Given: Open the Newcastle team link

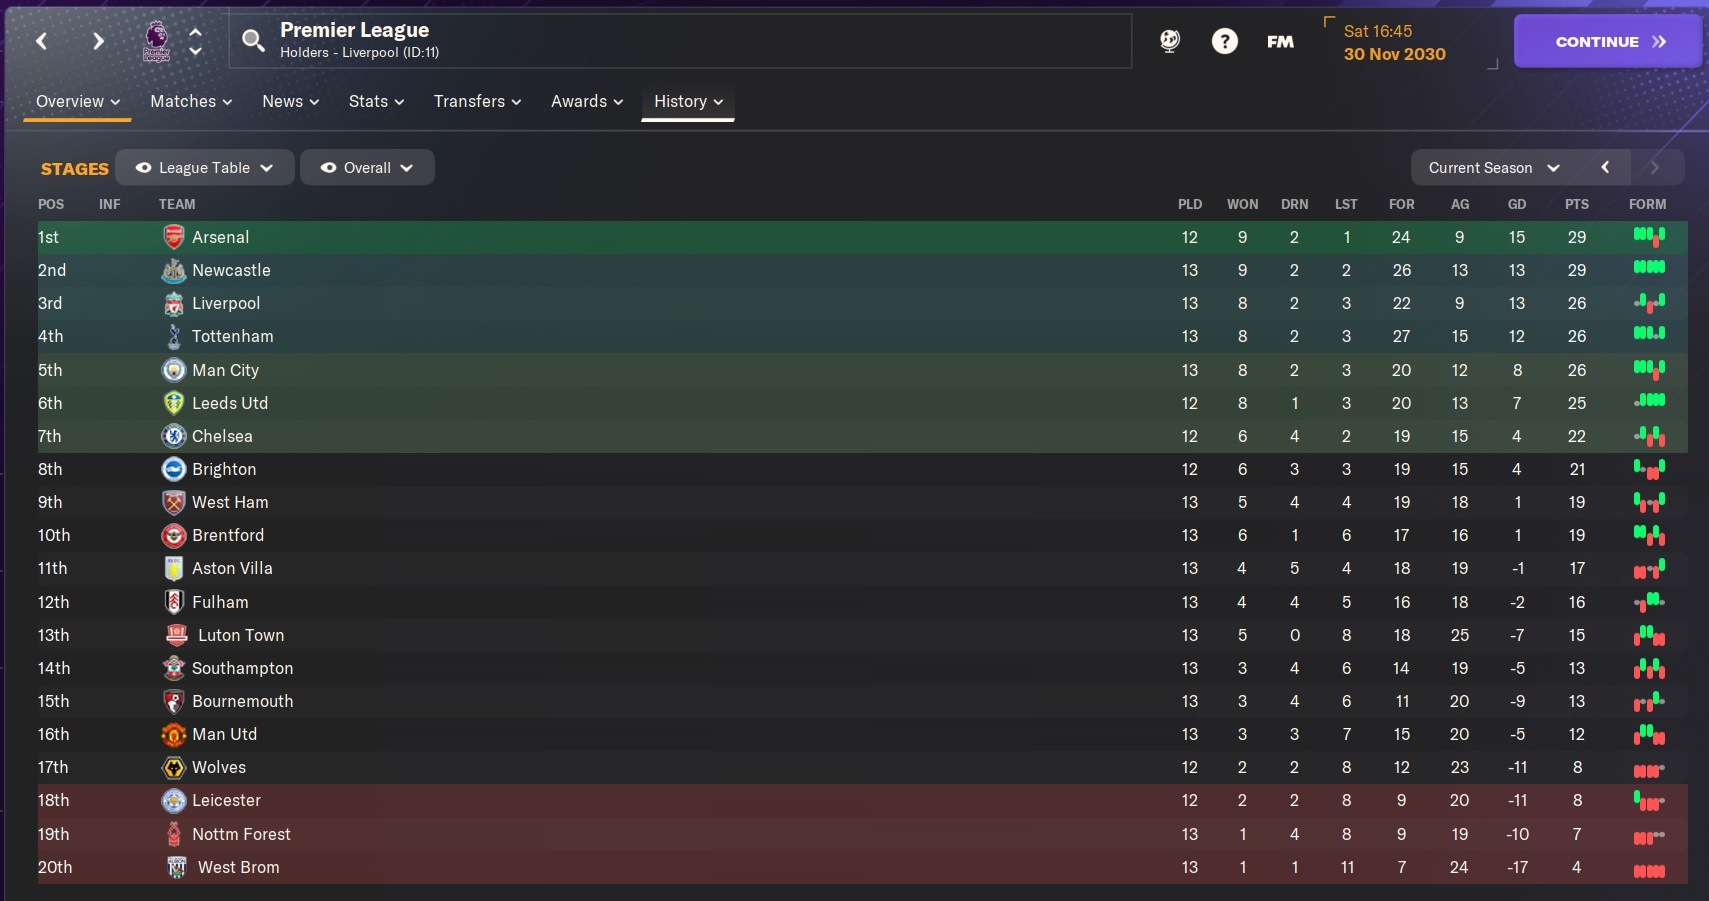Looking at the screenshot, I should pos(231,270).
